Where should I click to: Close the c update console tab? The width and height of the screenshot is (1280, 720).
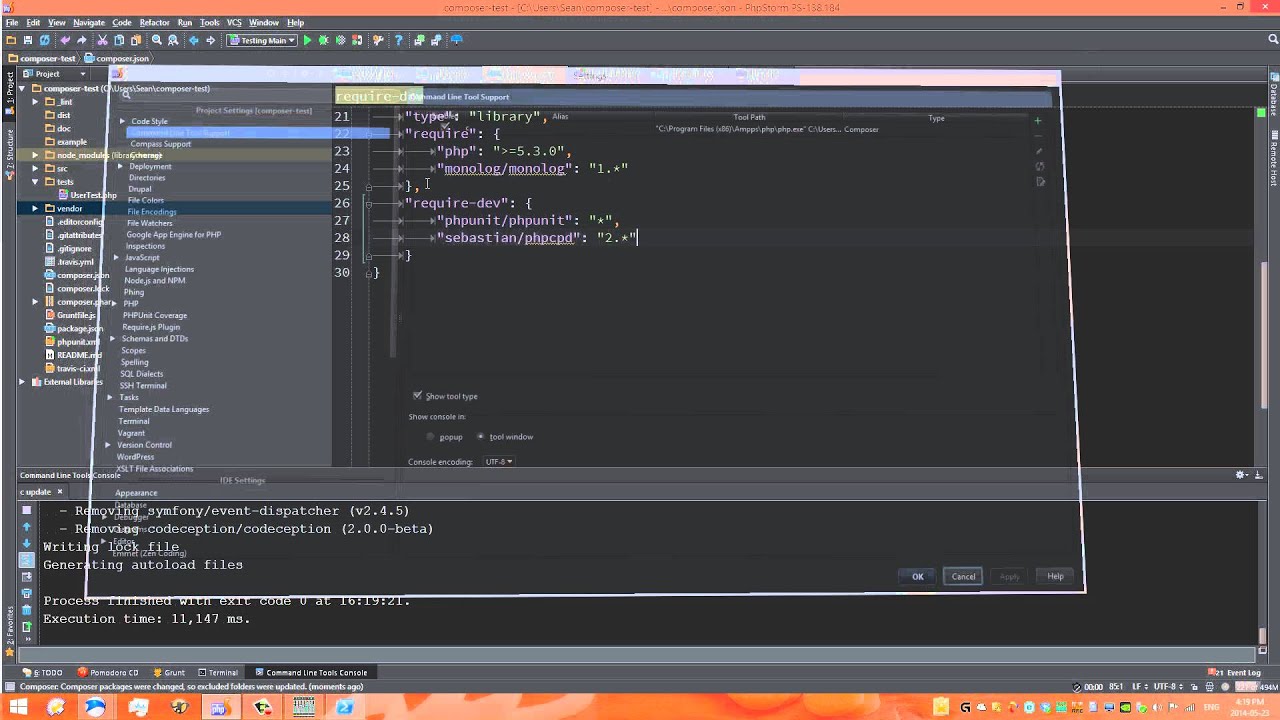pos(59,492)
